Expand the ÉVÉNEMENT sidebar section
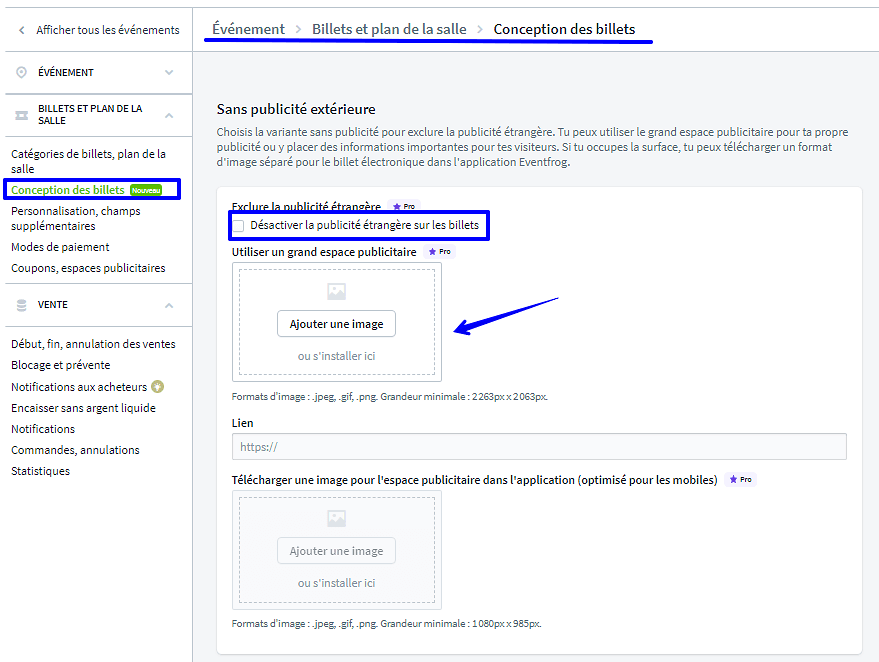This screenshot has width=879, height=662. click(x=169, y=73)
